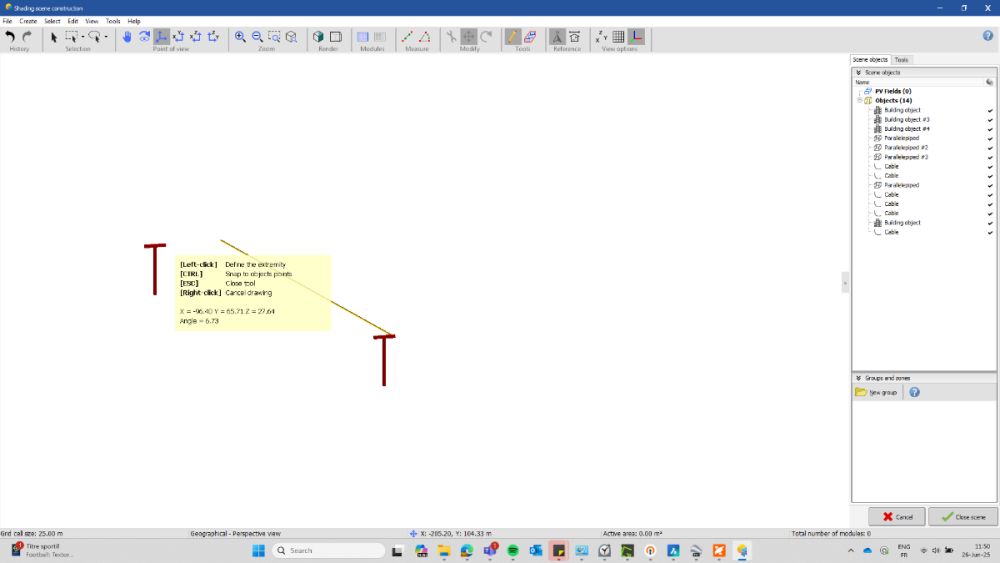Select the arrow pointer selection tool
This screenshot has width=1000, height=563.
[54, 37]
